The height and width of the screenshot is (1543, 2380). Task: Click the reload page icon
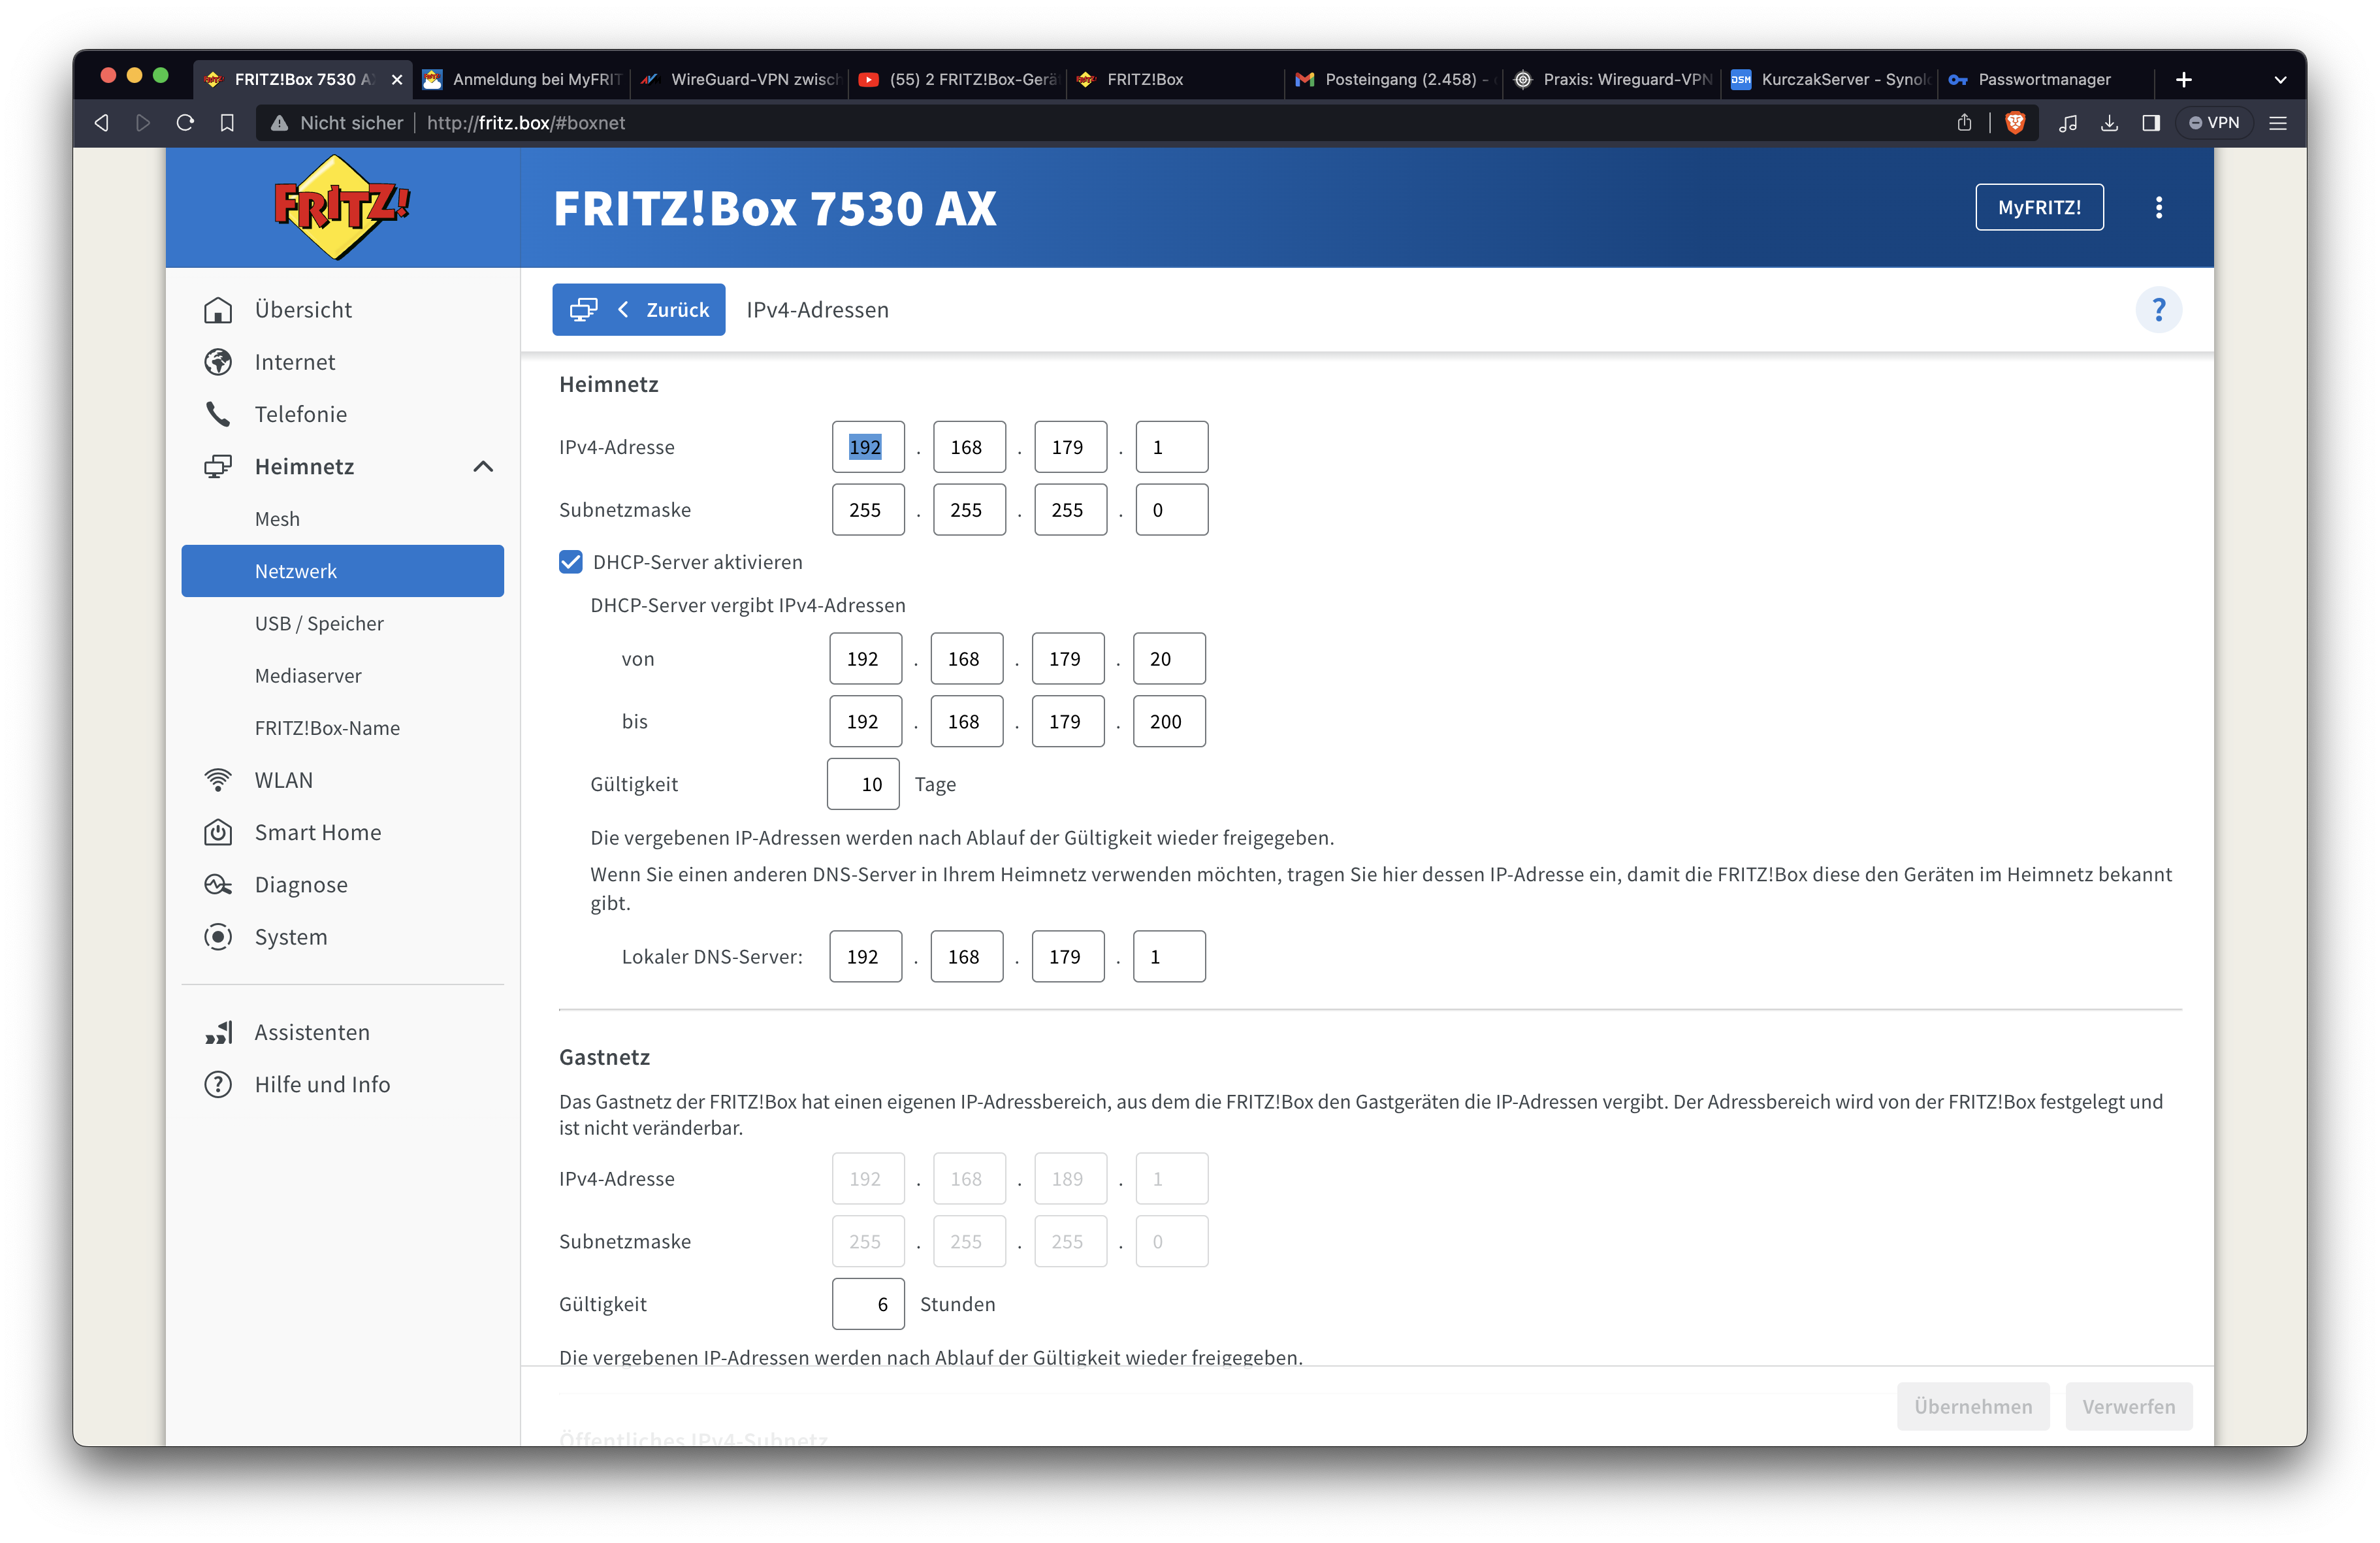(185, 123)
